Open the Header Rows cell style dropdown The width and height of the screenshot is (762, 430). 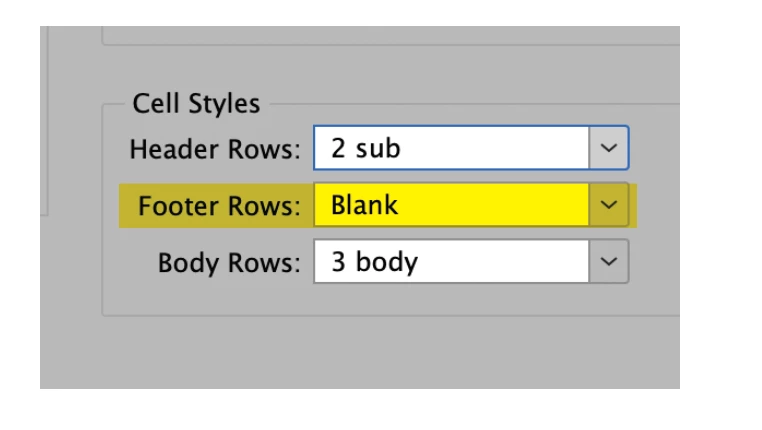point(470,150)
